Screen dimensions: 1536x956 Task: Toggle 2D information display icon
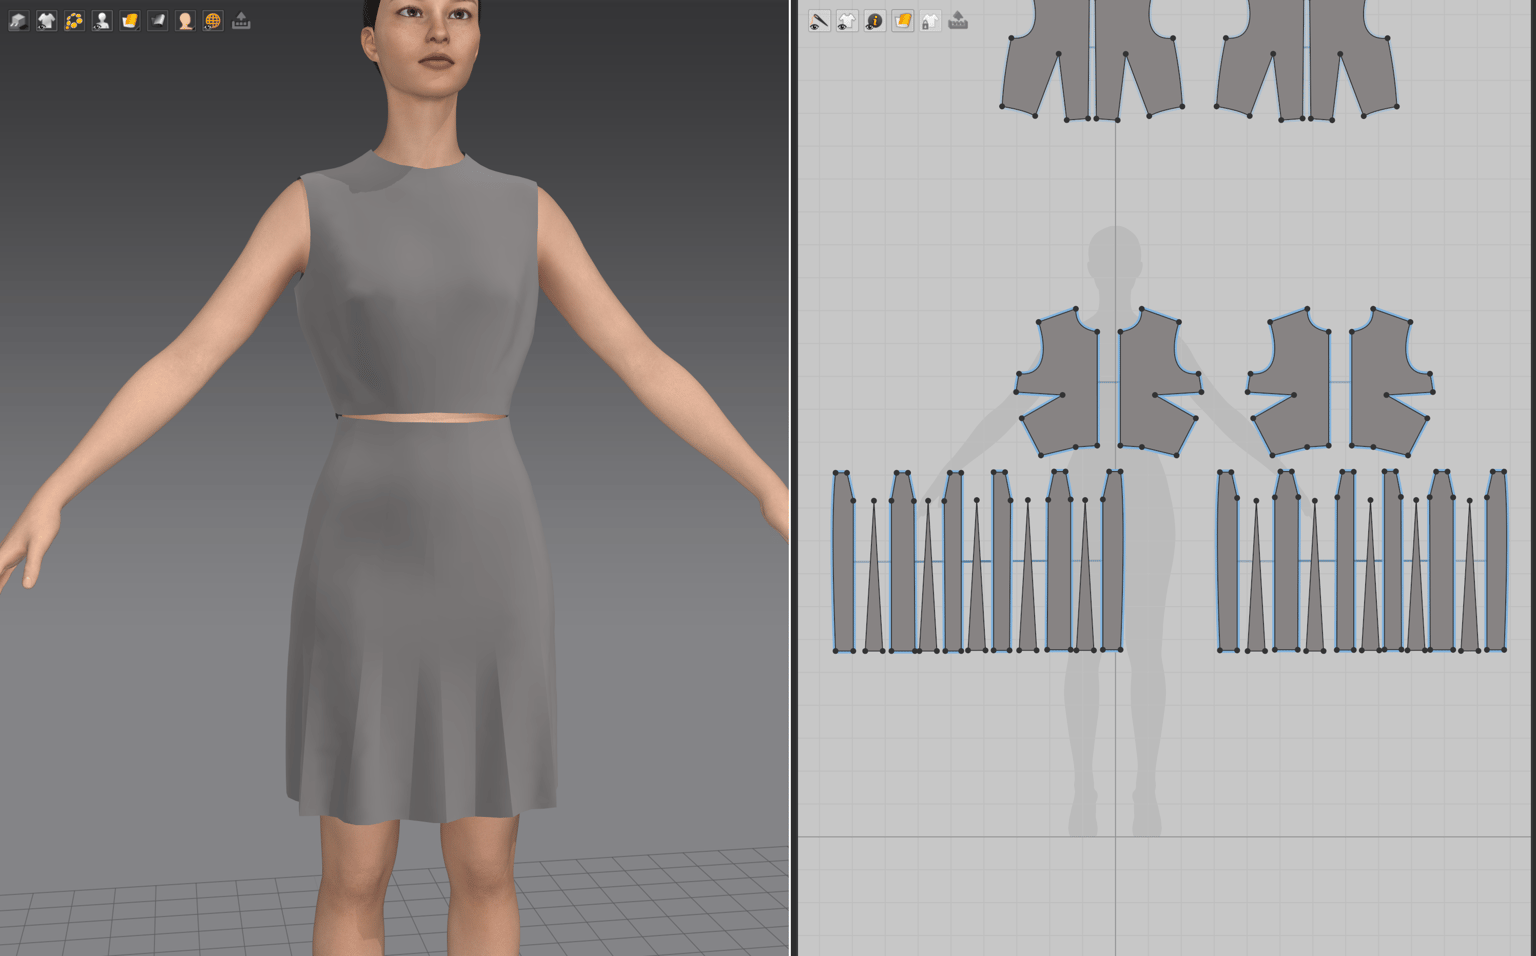coord(875,21)
